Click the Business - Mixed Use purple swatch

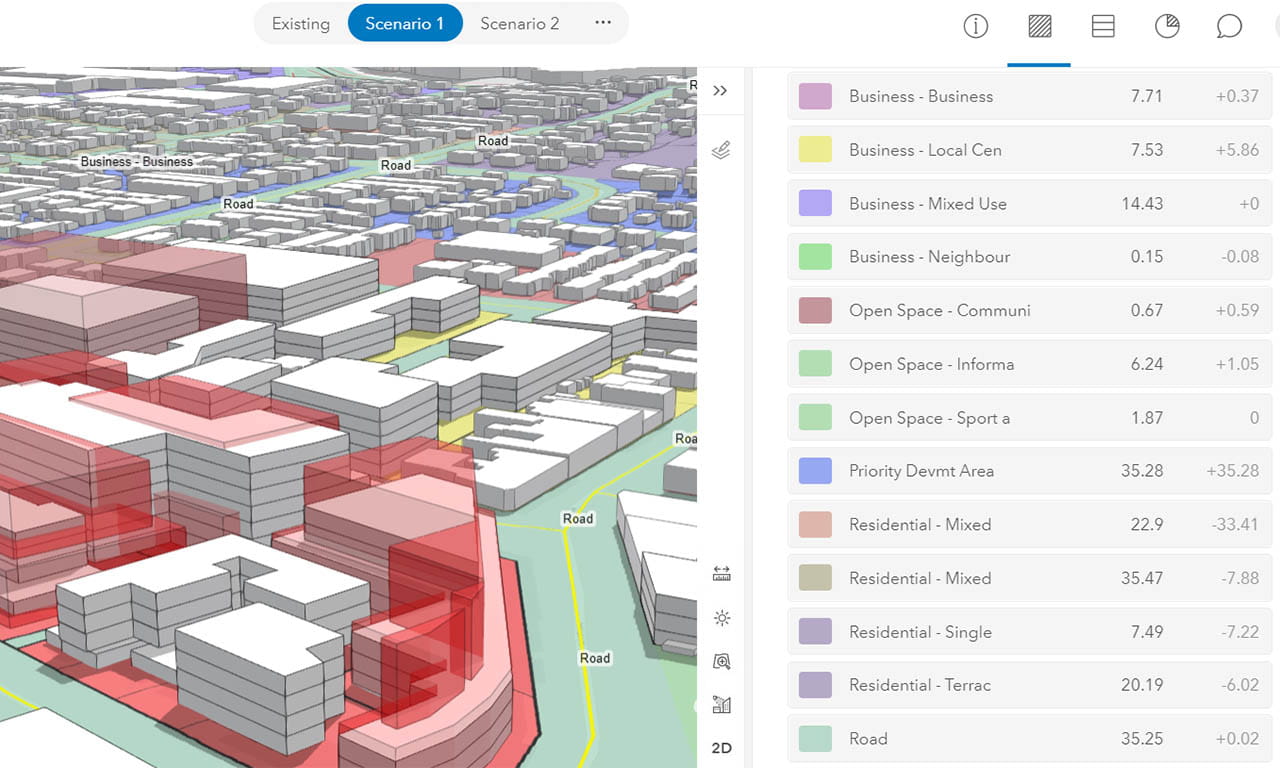coord(816,204)
